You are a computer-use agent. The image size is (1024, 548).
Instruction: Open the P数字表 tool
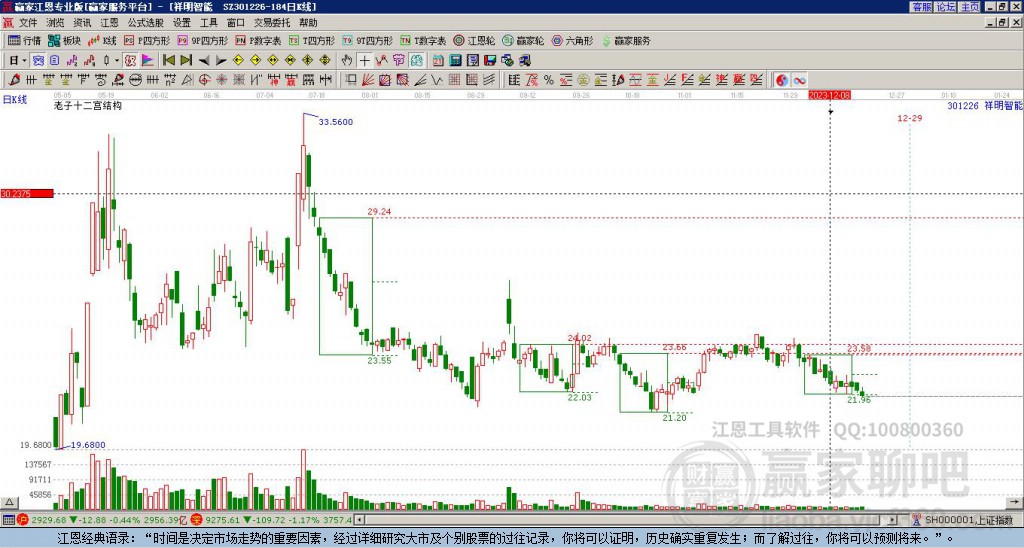pyautogui.click(x=258, y=40)
